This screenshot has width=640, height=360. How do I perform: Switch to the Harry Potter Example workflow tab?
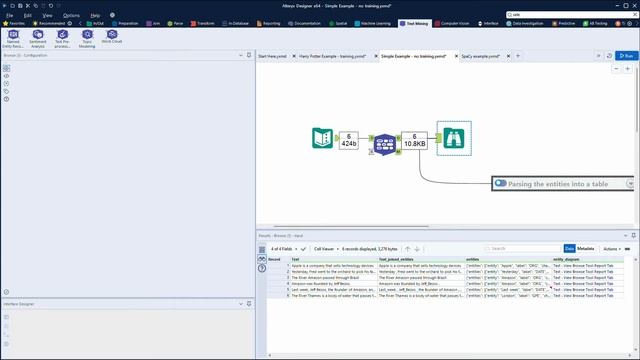coord(332,56)
